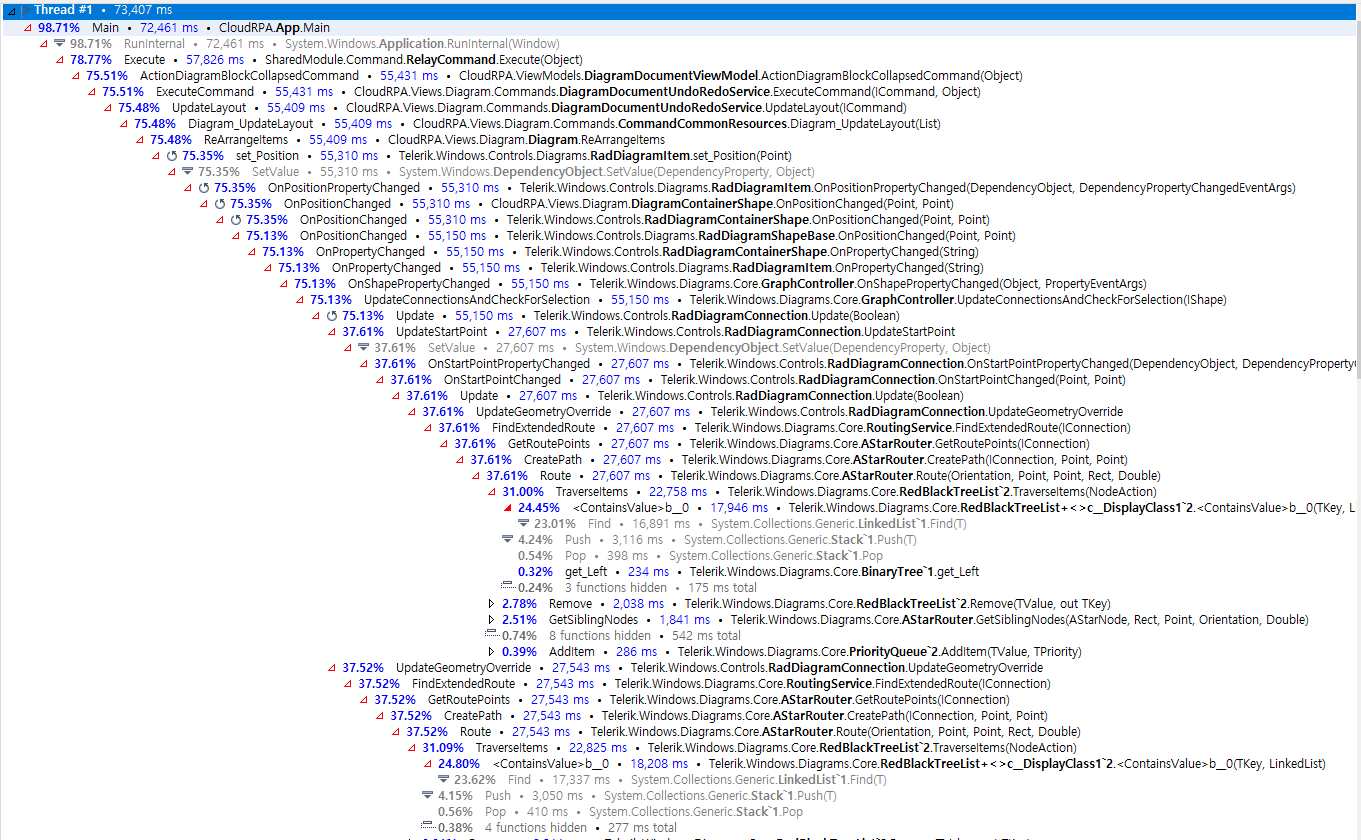Collapse the Route 37.52% node arrow
This screenshot has height=840, width=1361.
396,731
